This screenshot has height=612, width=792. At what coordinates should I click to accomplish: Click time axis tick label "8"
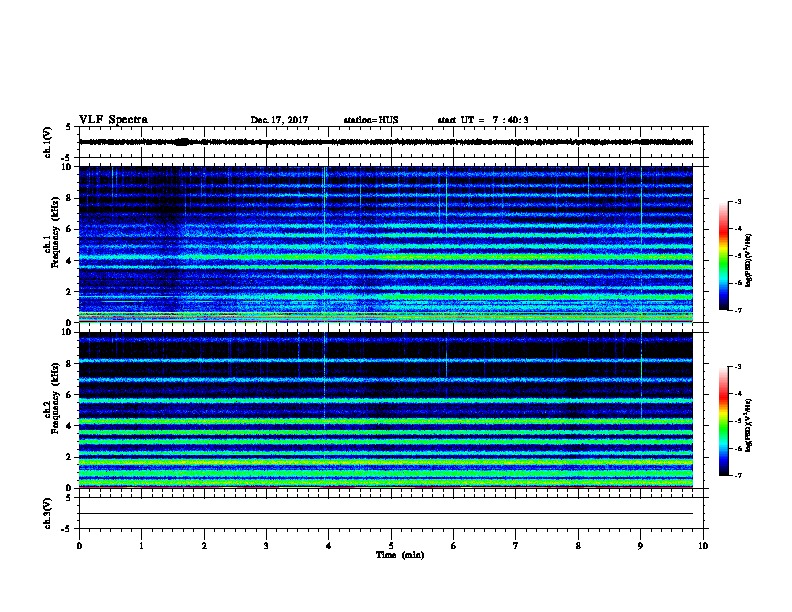click(x=578, y=546)
